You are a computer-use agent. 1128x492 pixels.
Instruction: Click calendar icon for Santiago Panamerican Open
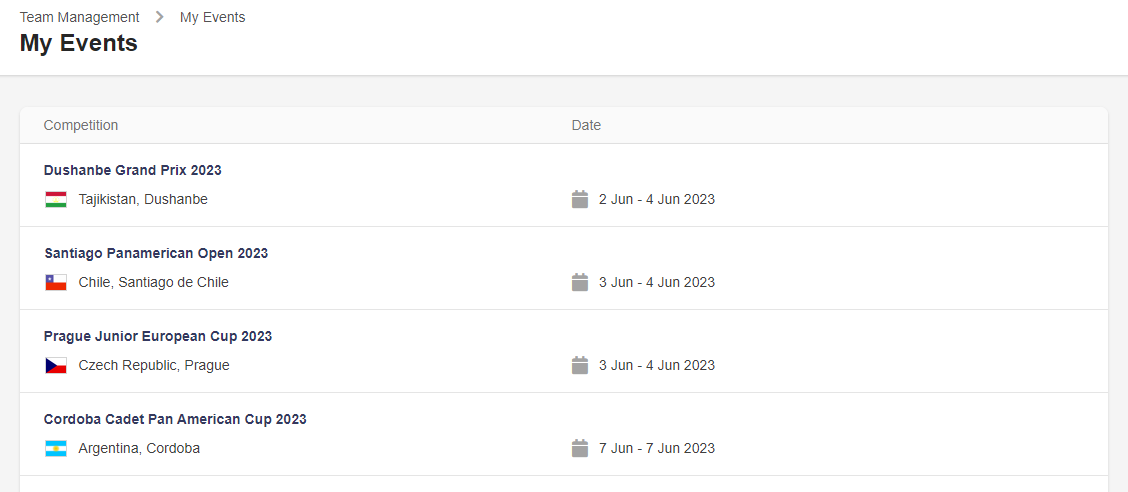point(580,282)
